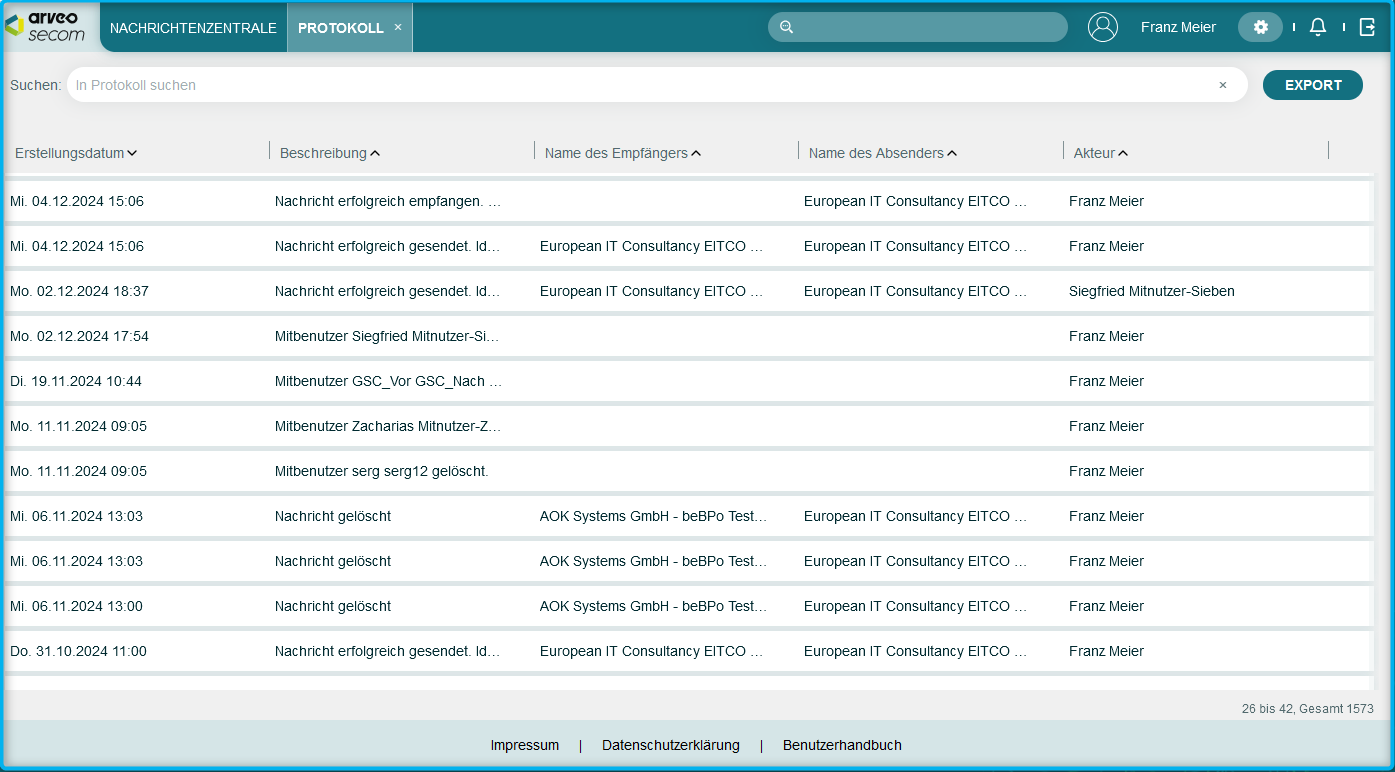
Task: Open the Datenschutzerklärung link
Action: click(670, 745)
